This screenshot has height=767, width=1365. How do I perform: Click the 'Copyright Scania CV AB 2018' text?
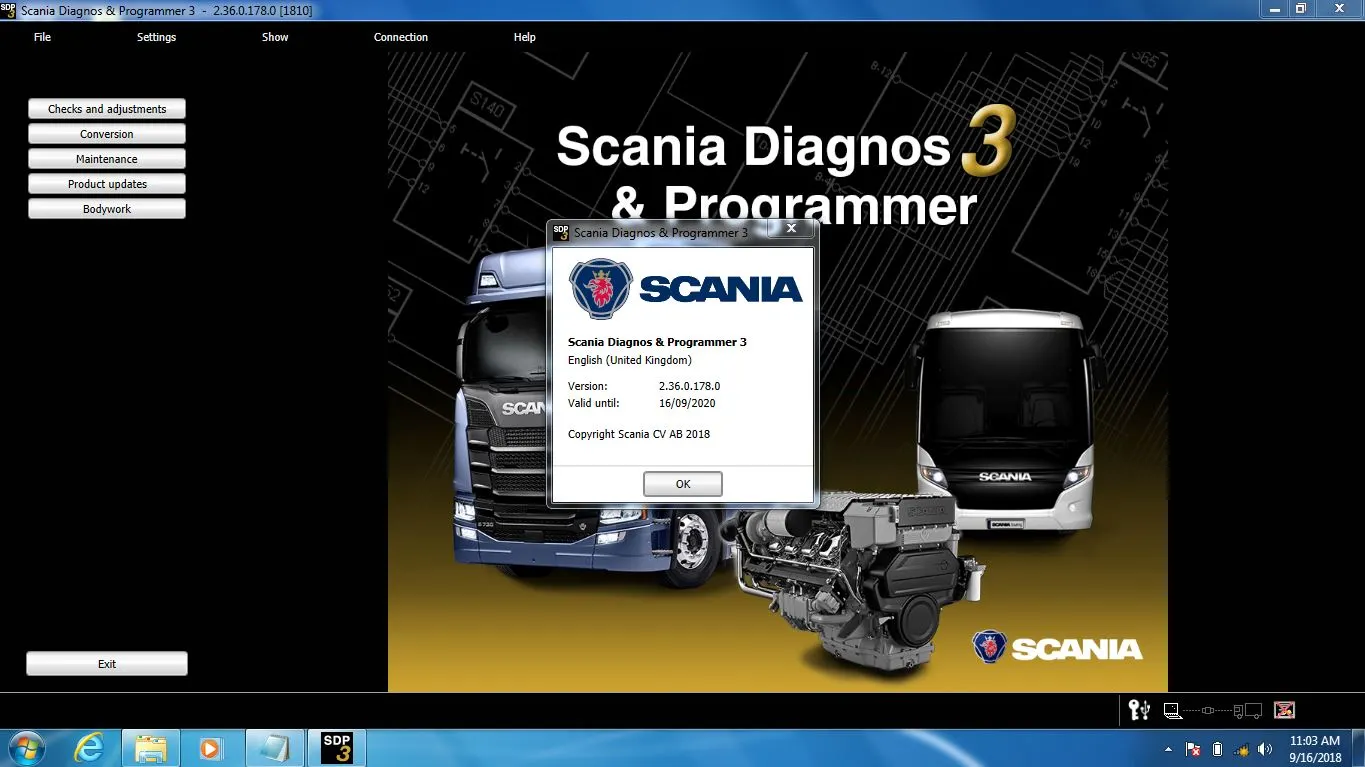[x=639, y=434]
